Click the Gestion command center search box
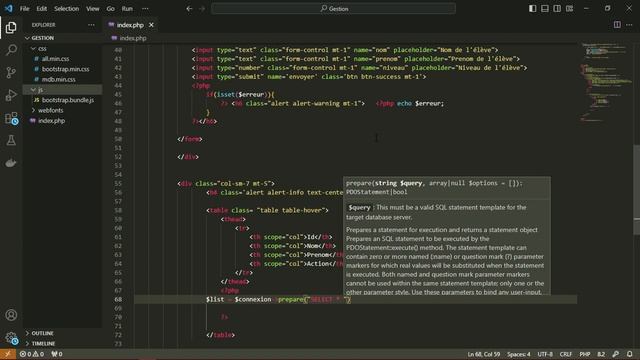 (333, 8)
